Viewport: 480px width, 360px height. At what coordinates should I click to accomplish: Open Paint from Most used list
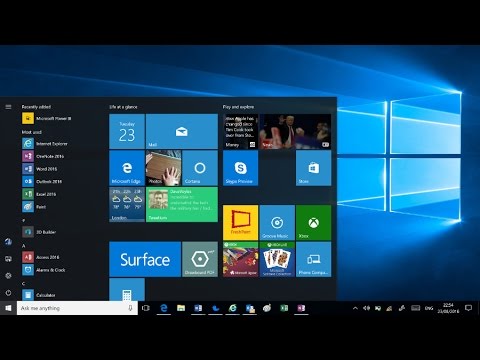click(x=34, y=207)
